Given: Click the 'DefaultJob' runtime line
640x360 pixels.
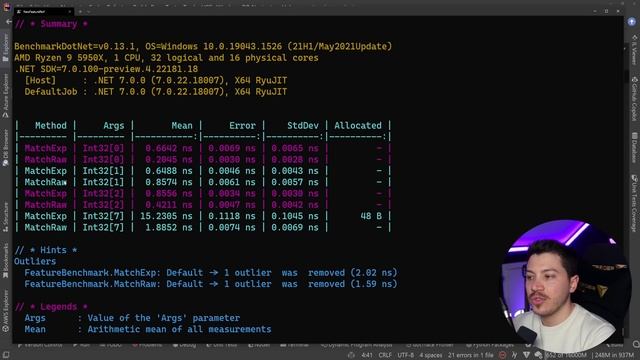Looking at the screenshot, I should click(156, 92).
